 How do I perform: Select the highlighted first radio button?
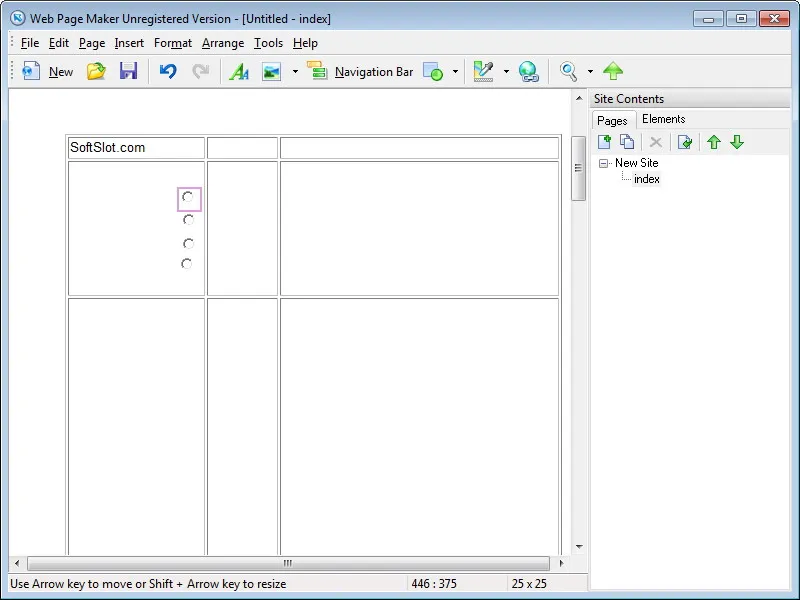[188, 197]
